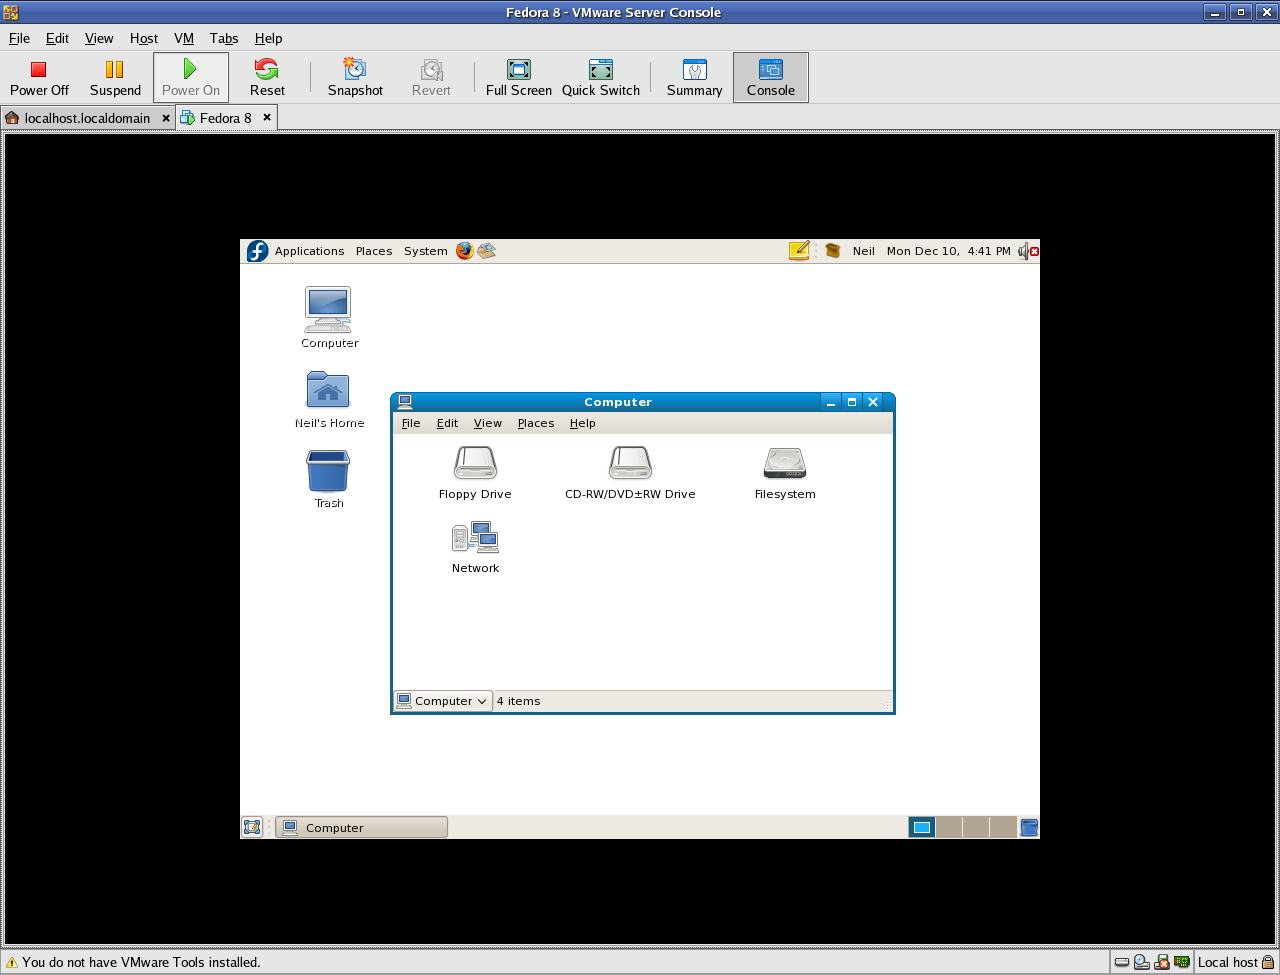The width and height of the screenshot is (1280, 975).
Task: Suspend the virtual machine
Action: tap(115, 77)
